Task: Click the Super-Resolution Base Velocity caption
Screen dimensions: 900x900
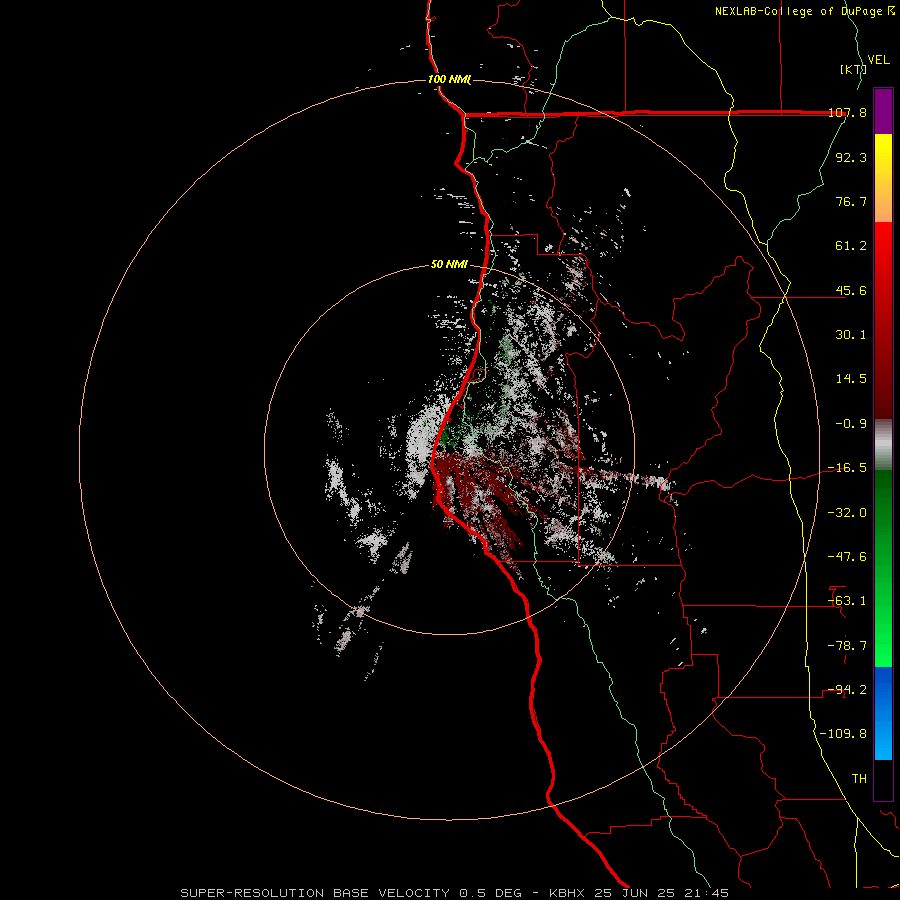Action: [x=455, y=893]
